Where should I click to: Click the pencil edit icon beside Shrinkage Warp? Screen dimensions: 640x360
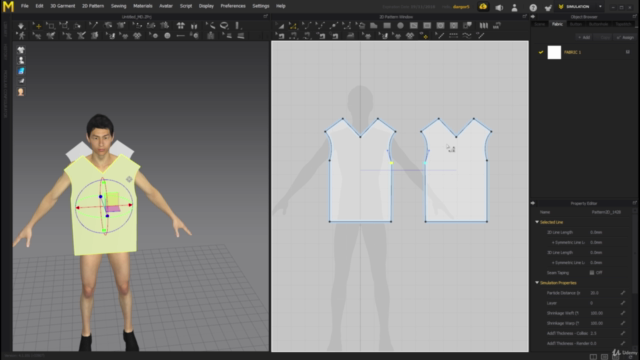point(623,323)
